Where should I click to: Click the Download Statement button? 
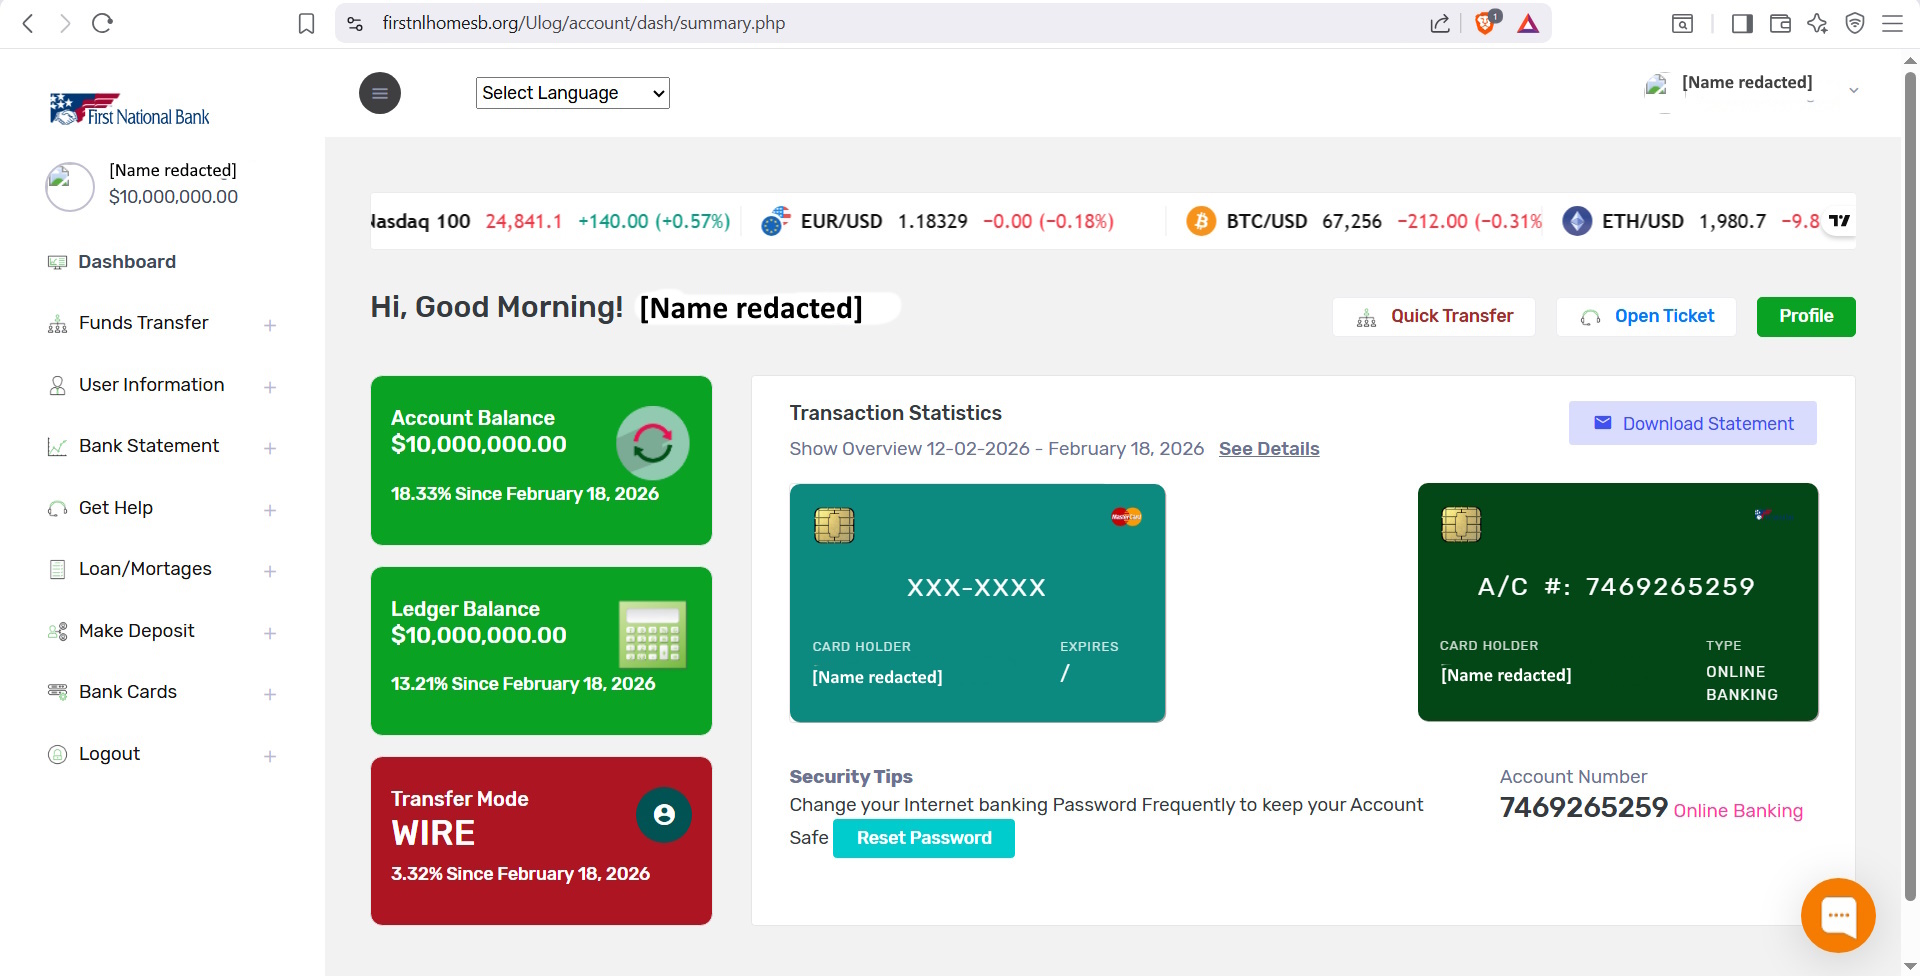coord(1692,424)
